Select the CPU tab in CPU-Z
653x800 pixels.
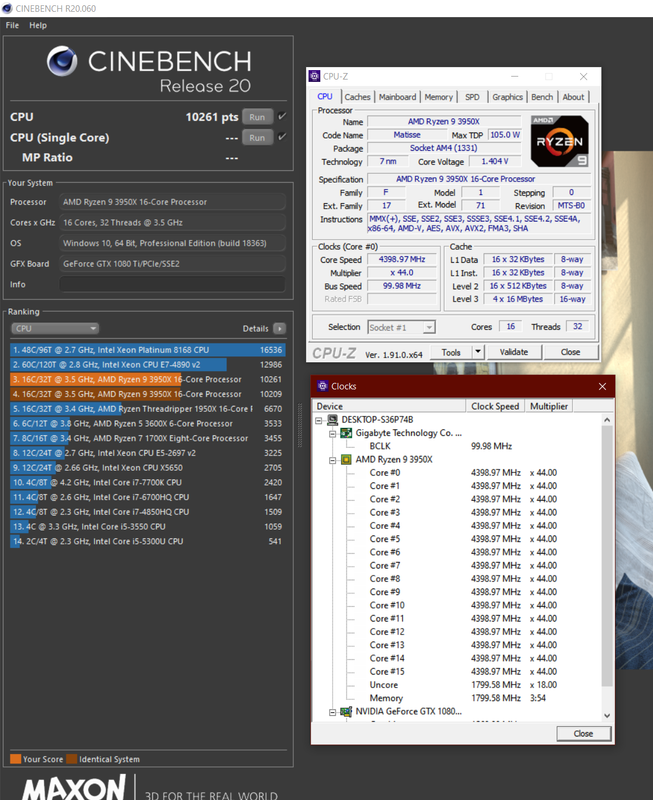325,96
